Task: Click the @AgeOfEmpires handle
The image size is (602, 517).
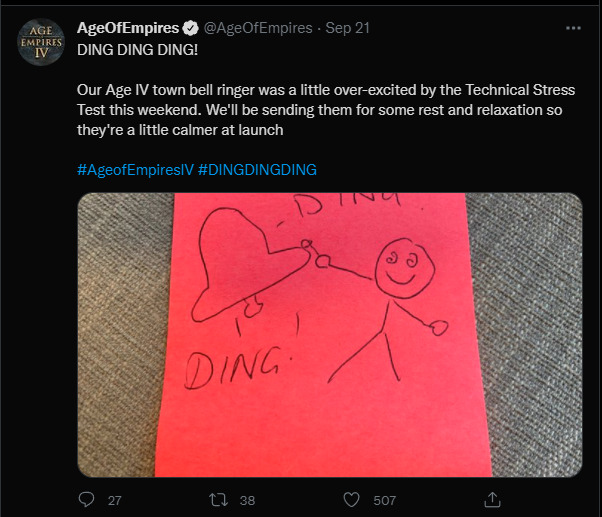Action: pyautogui.click(x=258, y=27)
